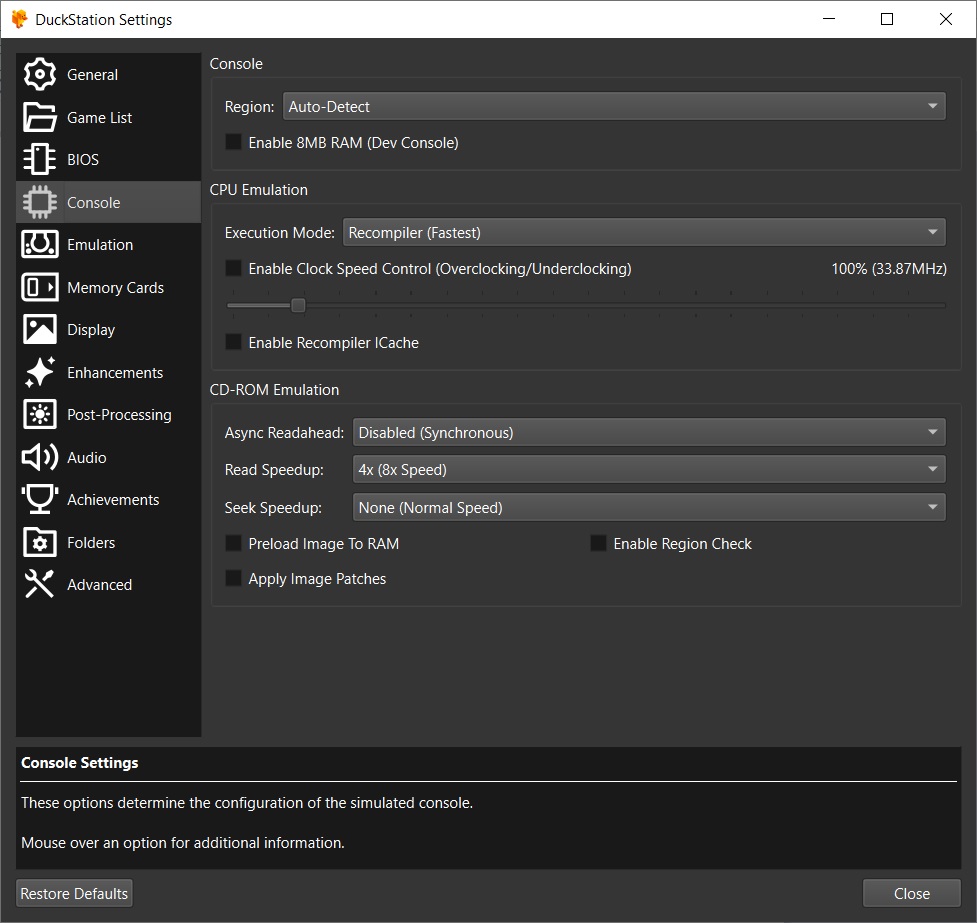977x923 pixels.
Task: Select Memory Cards settings label
Action: pos(115,288)
